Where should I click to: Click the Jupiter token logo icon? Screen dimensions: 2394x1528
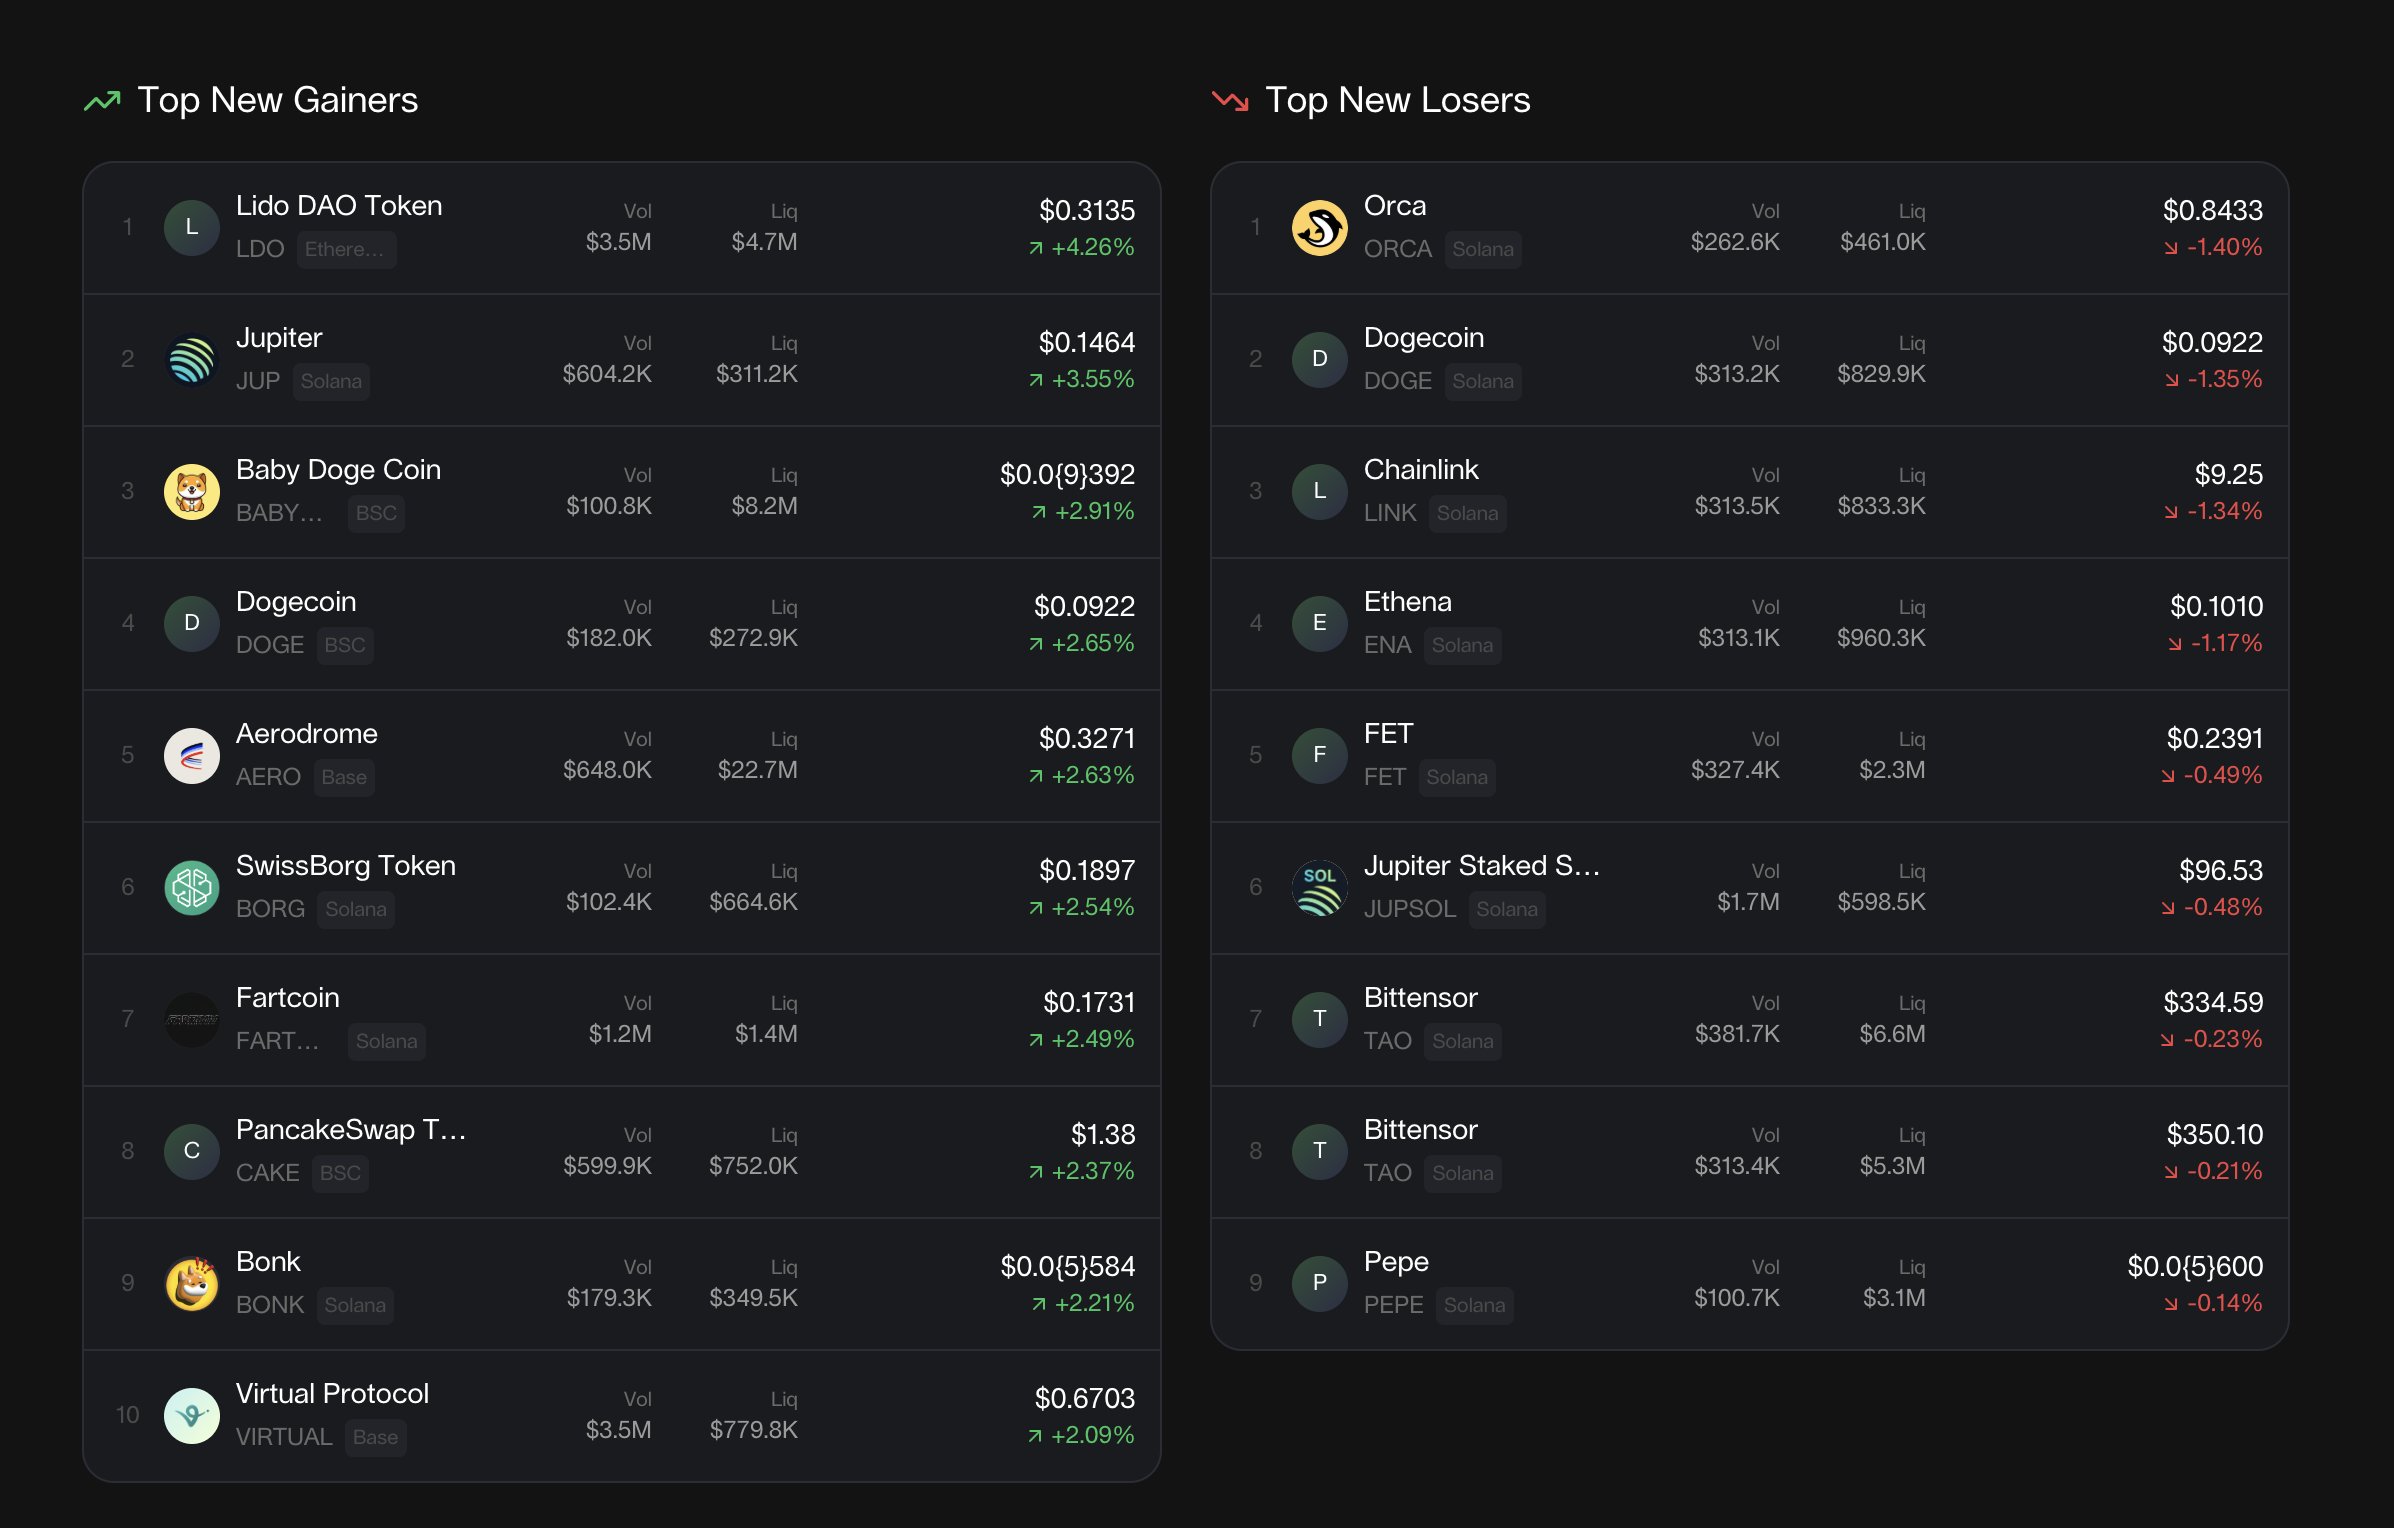191,359
